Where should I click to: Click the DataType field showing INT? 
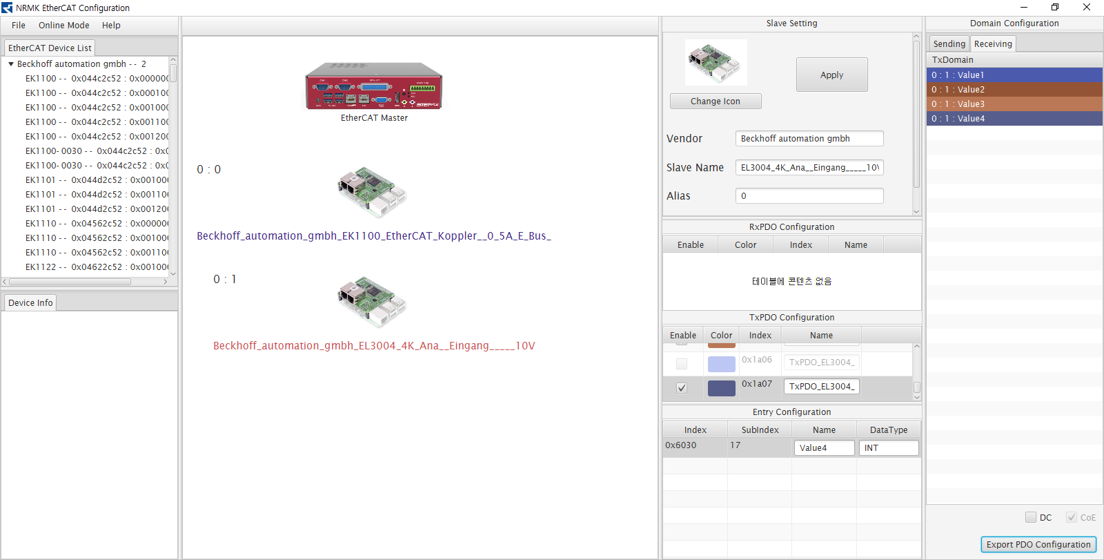(889, 448)
